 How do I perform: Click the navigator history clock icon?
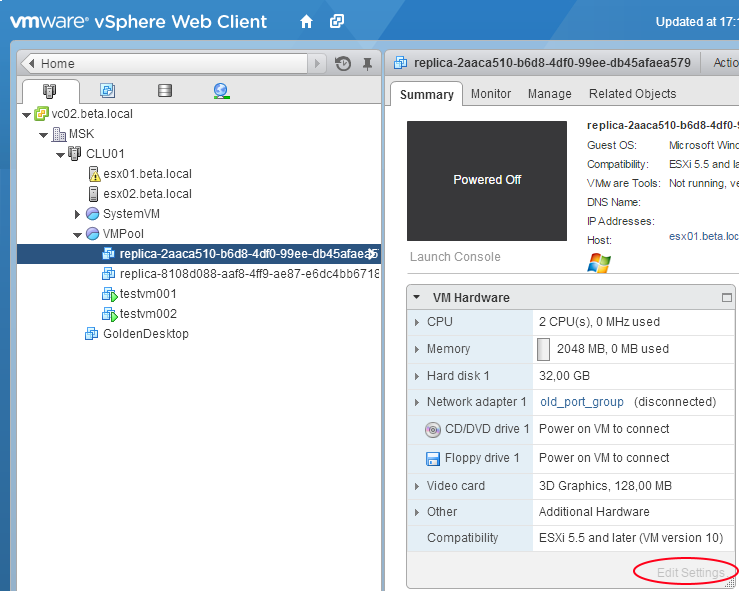(x=343, y=64)
